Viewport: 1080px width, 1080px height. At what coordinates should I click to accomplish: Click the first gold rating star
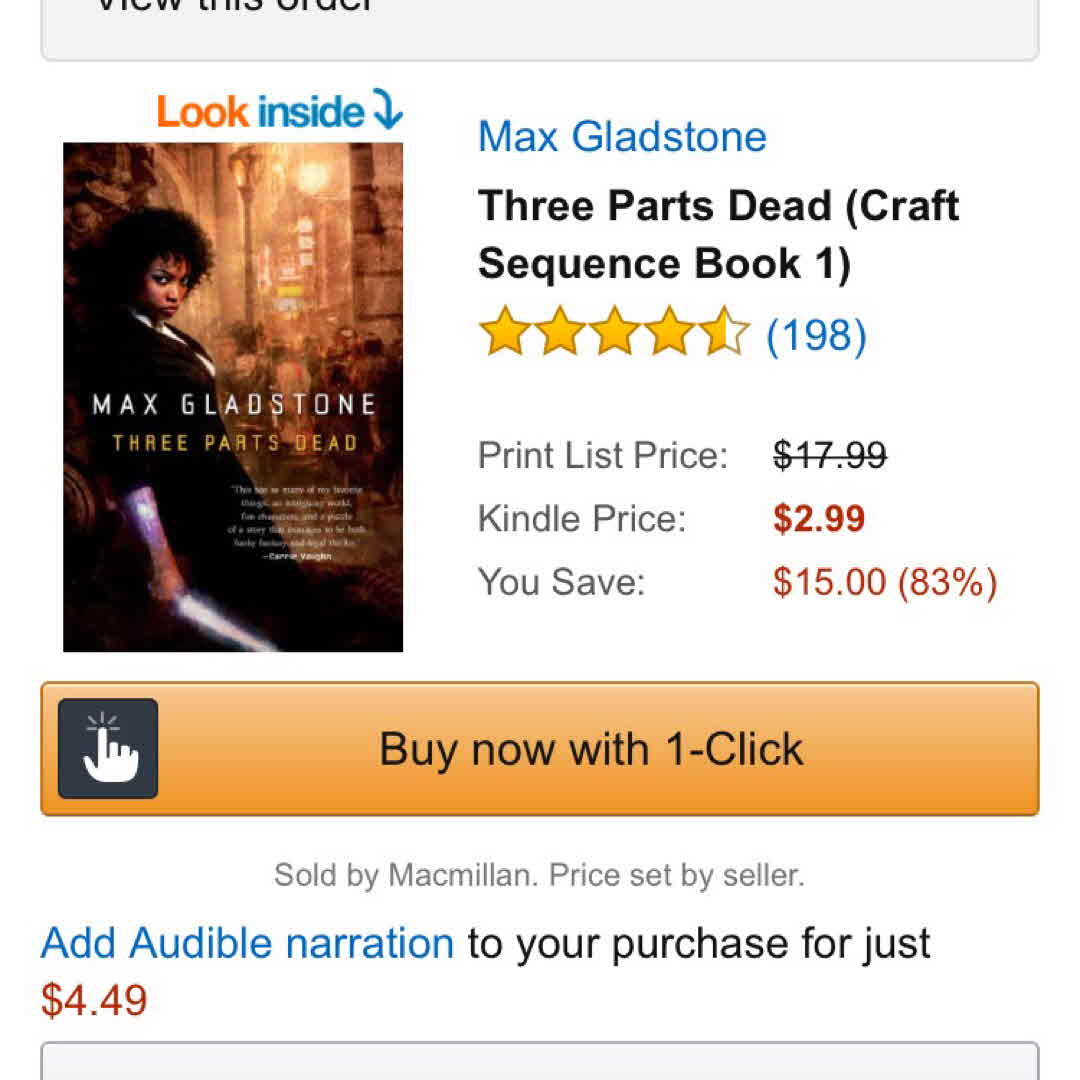tap(502, 333)
